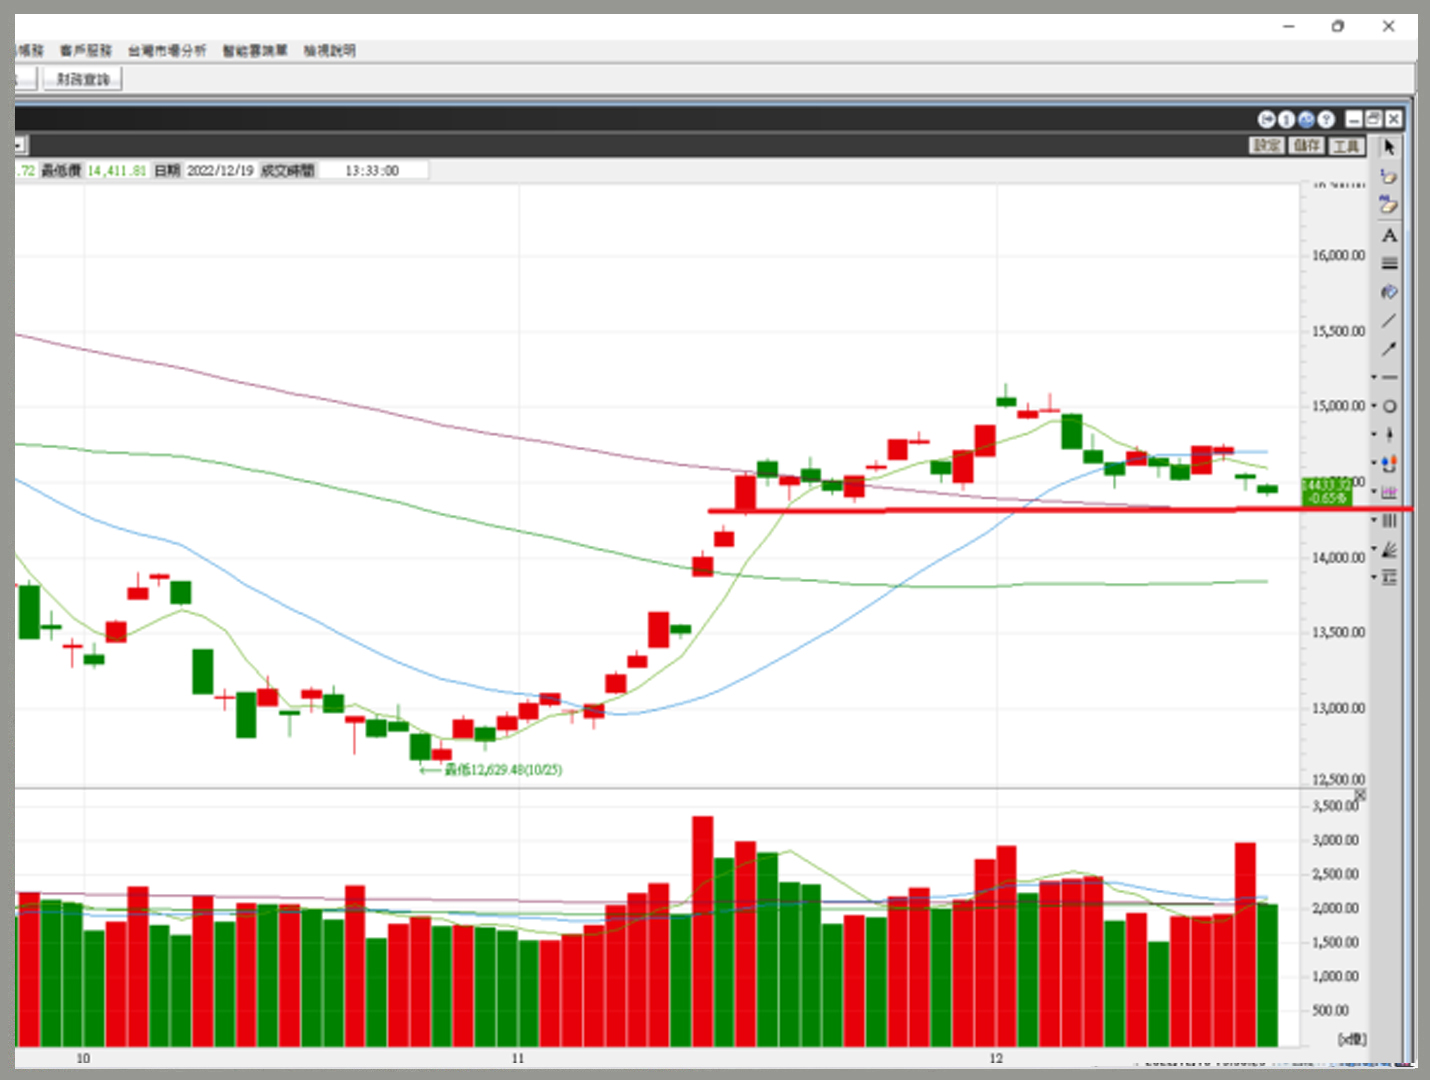Image resolution: width=1430 pixels, height=1080 pixels.
Task: Select the arrow line drawing tool
Action: 1389,349
